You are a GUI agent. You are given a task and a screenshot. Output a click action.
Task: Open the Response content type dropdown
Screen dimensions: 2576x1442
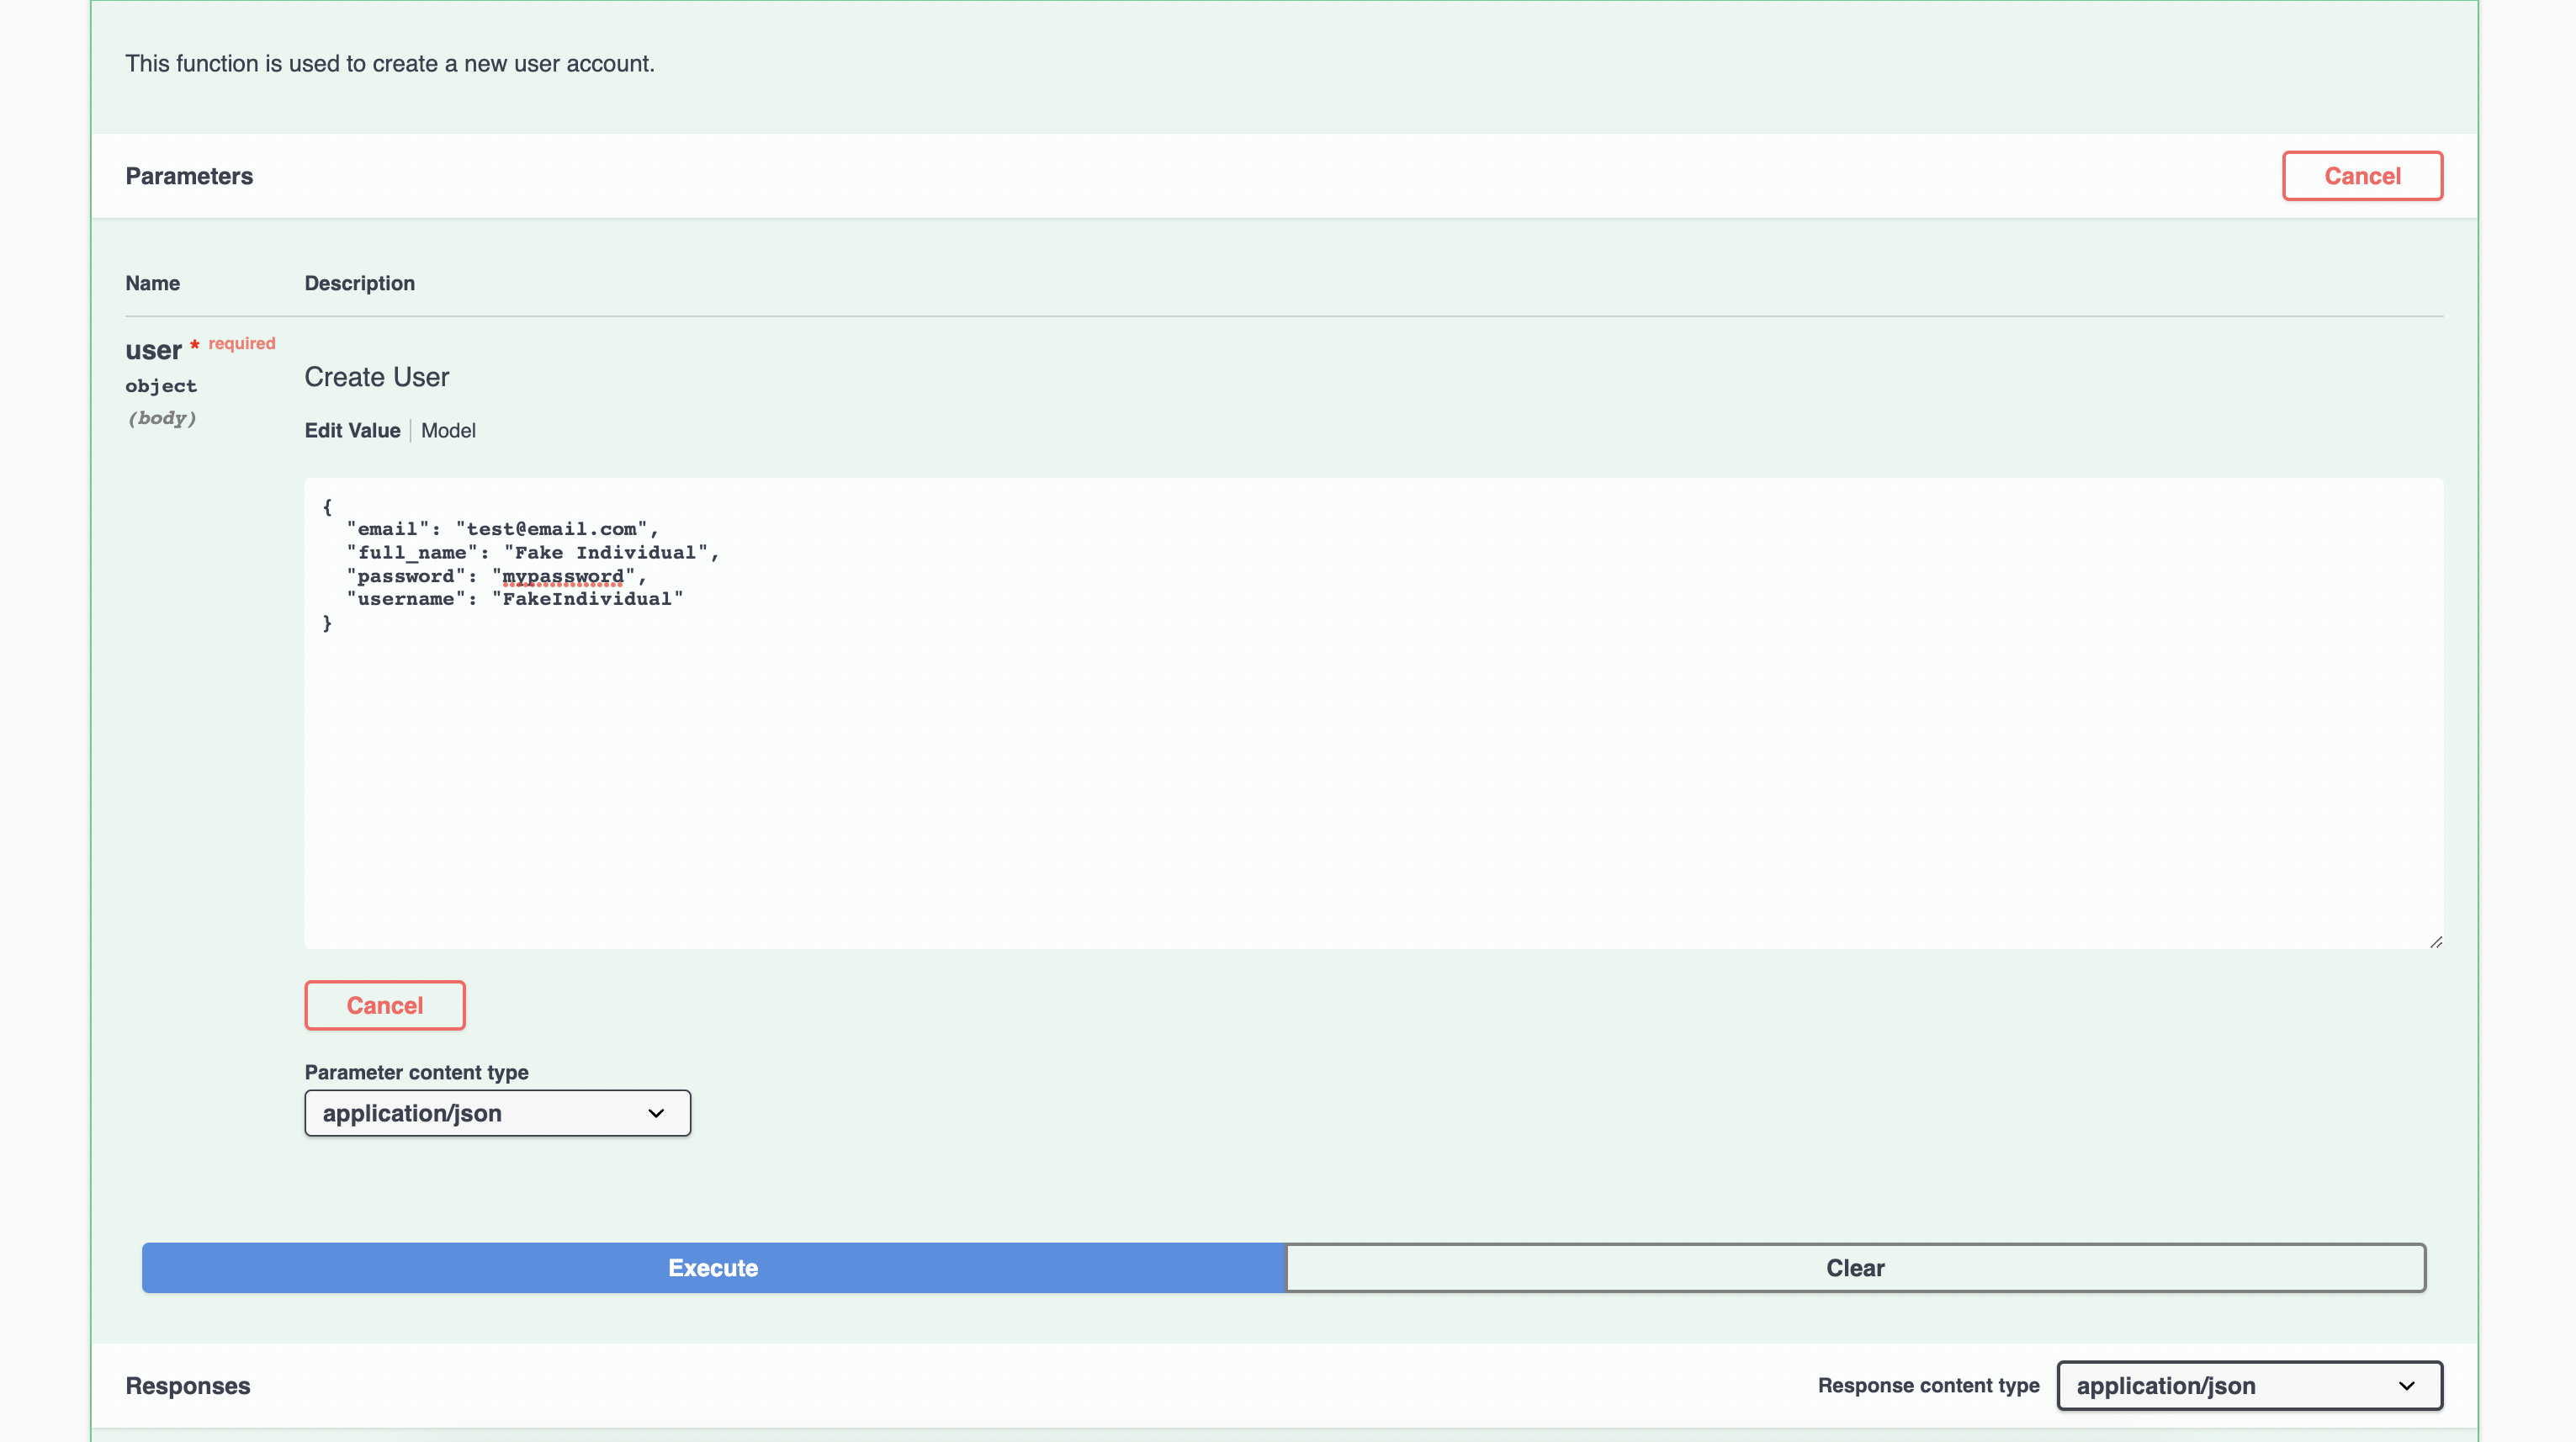(x=2249, y=1385)
